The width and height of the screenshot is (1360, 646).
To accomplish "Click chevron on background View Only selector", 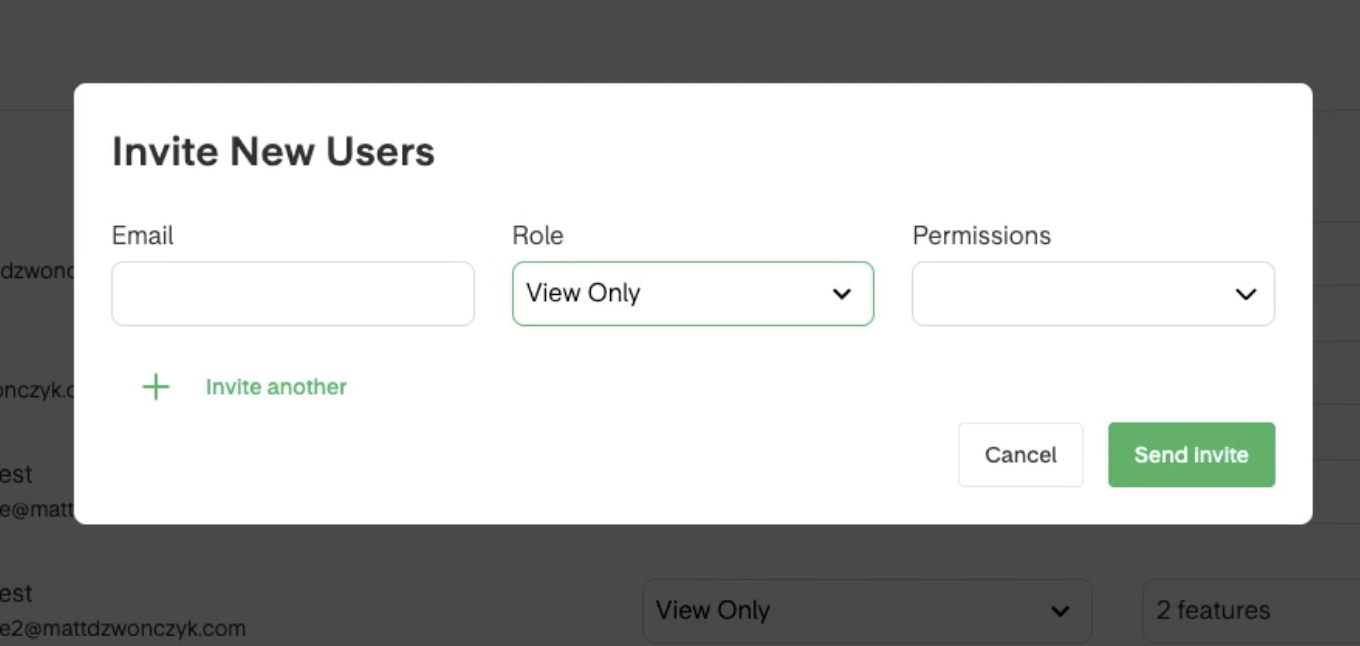I will tap(1060, 611).
